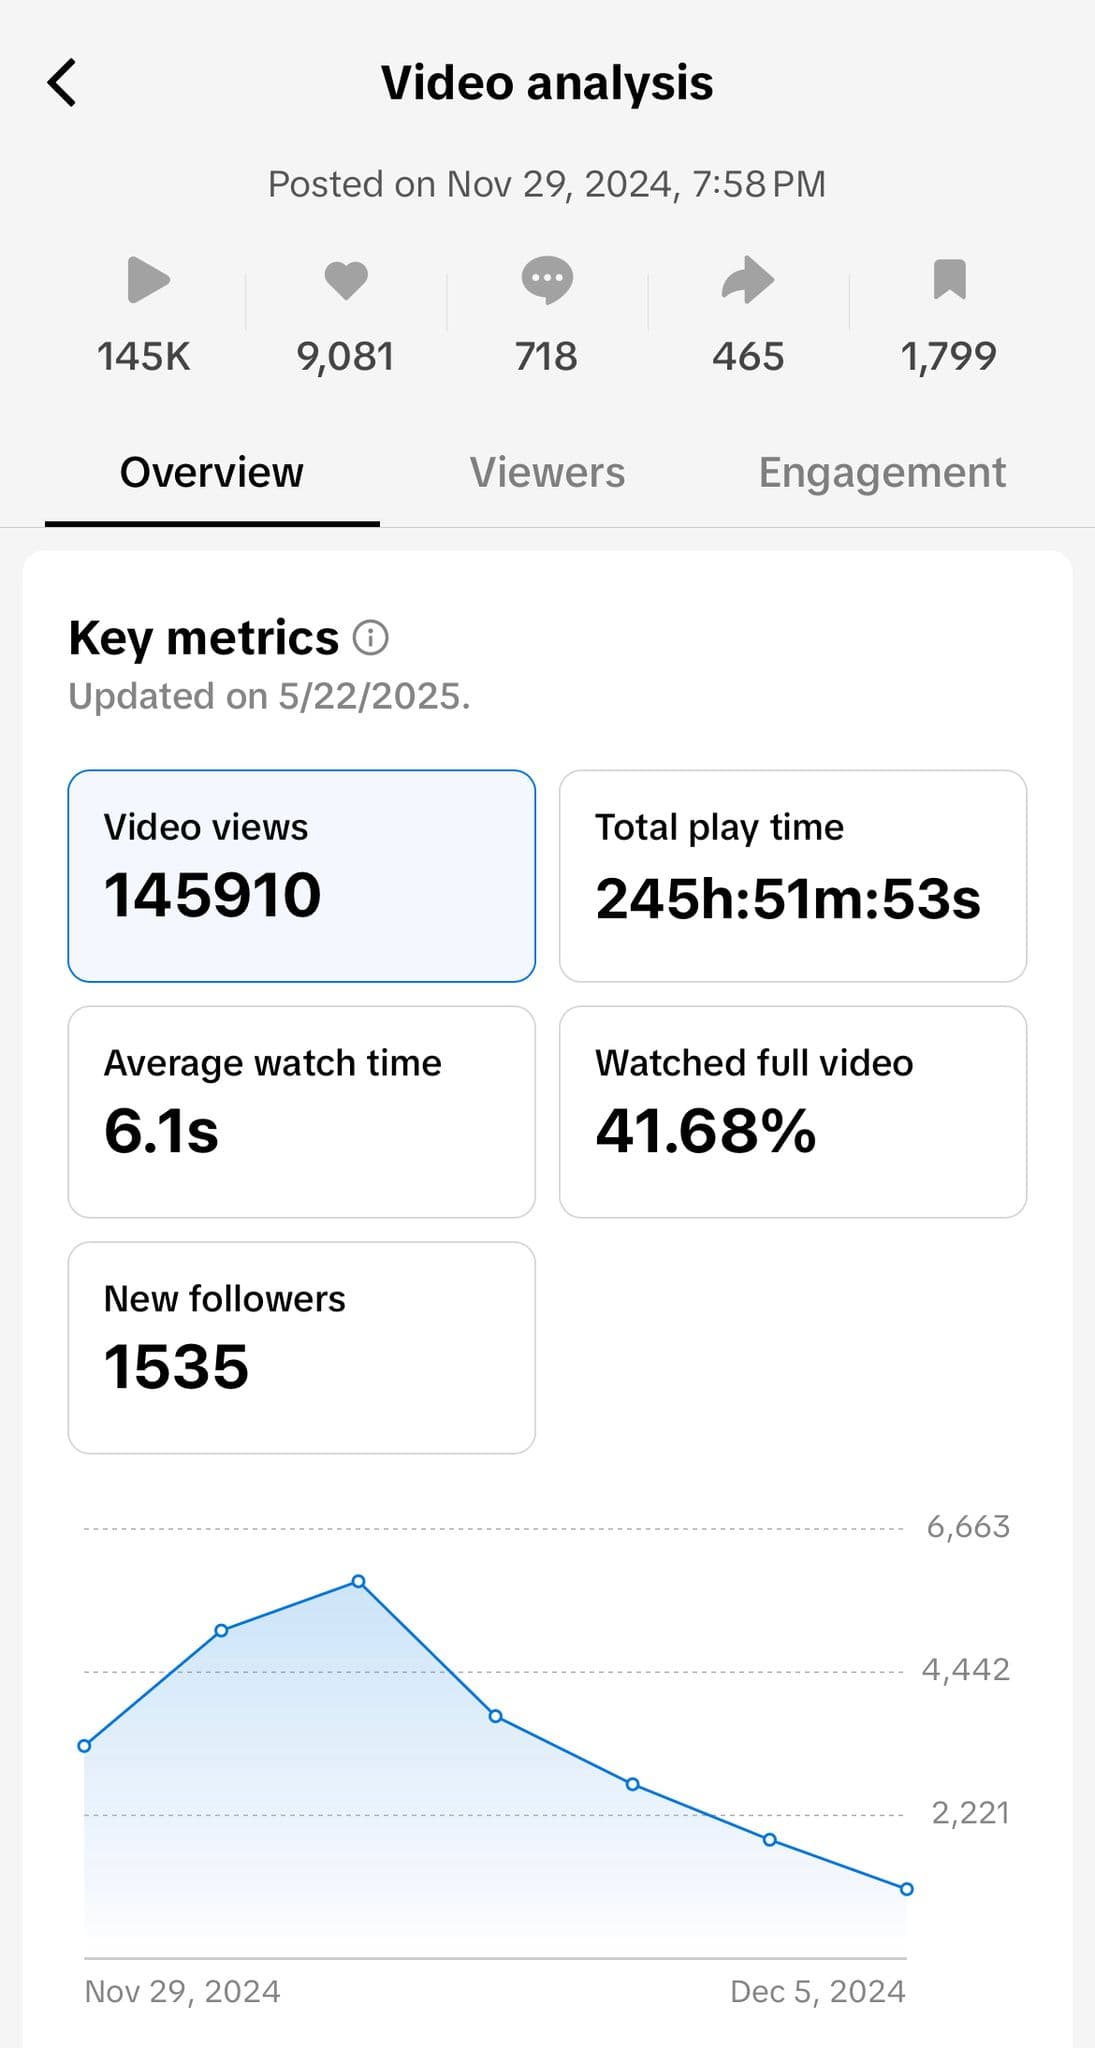The width and height of the screenshot is (1095, 2048).
Task: Click the Posted on Nov 29 date text
Action: [x=547, y=183]
